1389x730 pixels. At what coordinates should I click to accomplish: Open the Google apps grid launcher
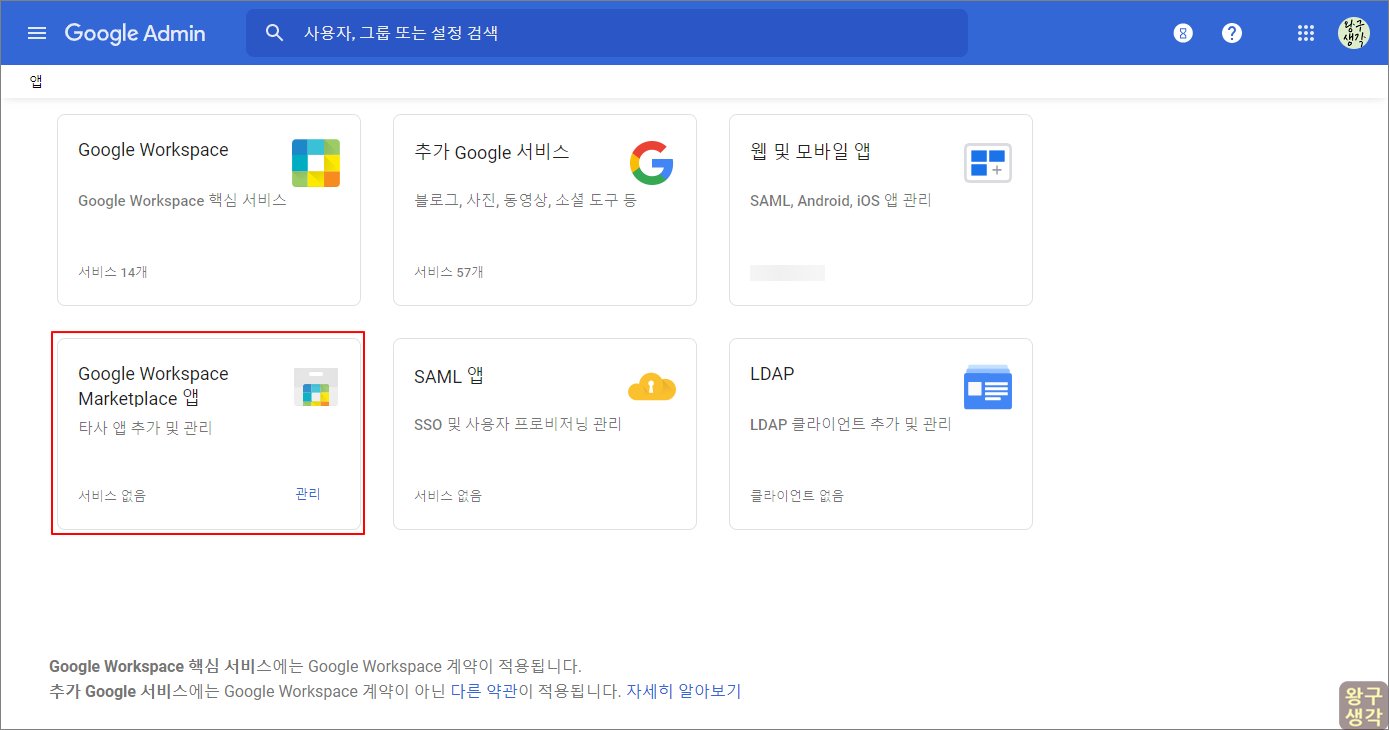click(1305, 33)
